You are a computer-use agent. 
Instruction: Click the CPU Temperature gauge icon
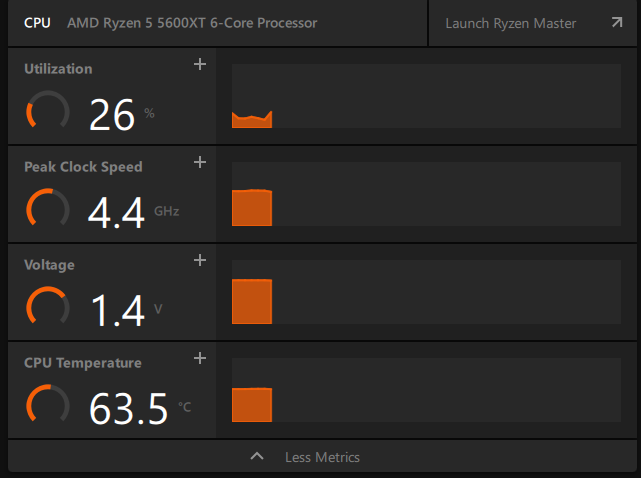(x=47, y=406)
